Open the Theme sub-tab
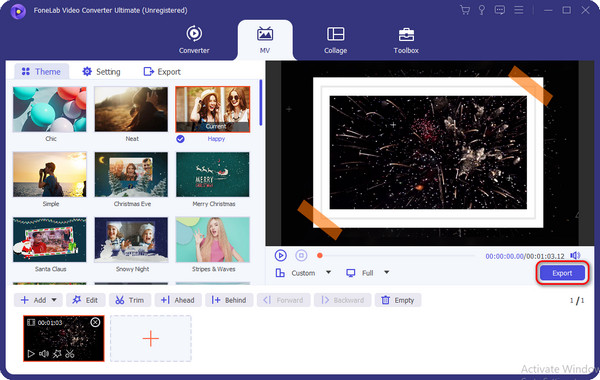This screenshot has height=380, width=600. (x=41, y=72)
